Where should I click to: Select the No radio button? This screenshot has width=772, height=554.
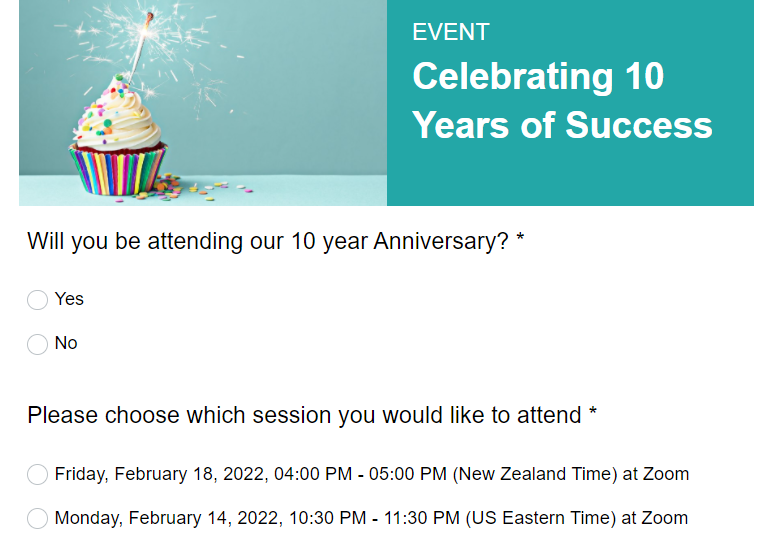(x=37, y=344)
